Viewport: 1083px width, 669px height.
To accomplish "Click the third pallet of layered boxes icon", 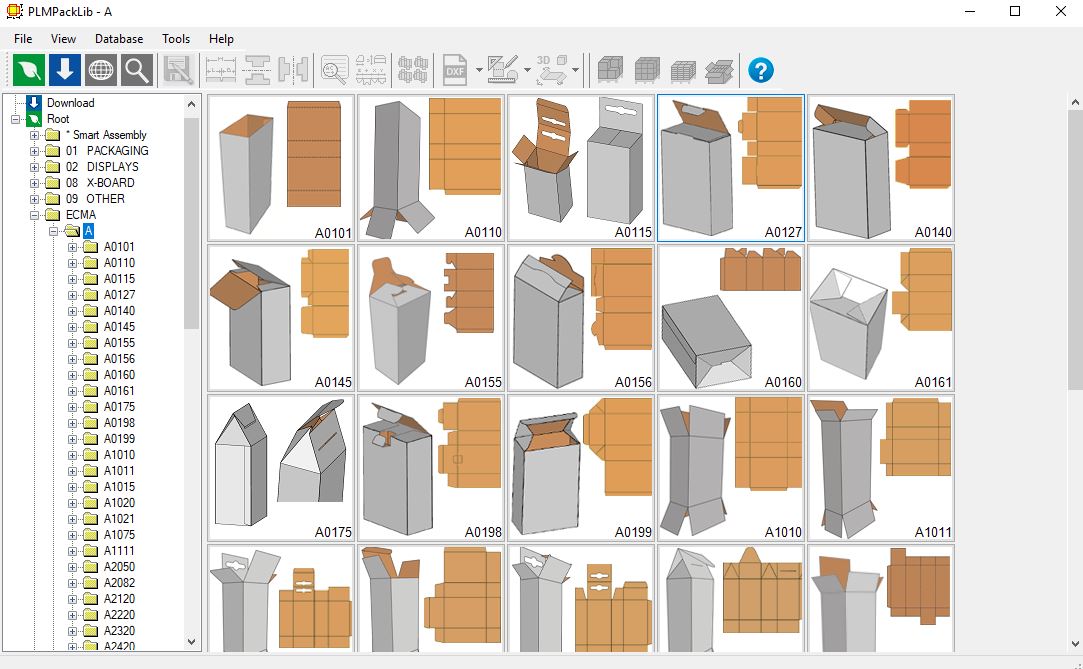I will pyautogui.click(x=683, y=70).
